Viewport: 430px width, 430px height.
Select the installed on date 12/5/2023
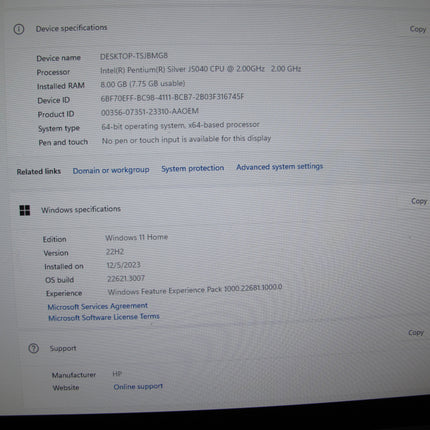coord(124,265)
